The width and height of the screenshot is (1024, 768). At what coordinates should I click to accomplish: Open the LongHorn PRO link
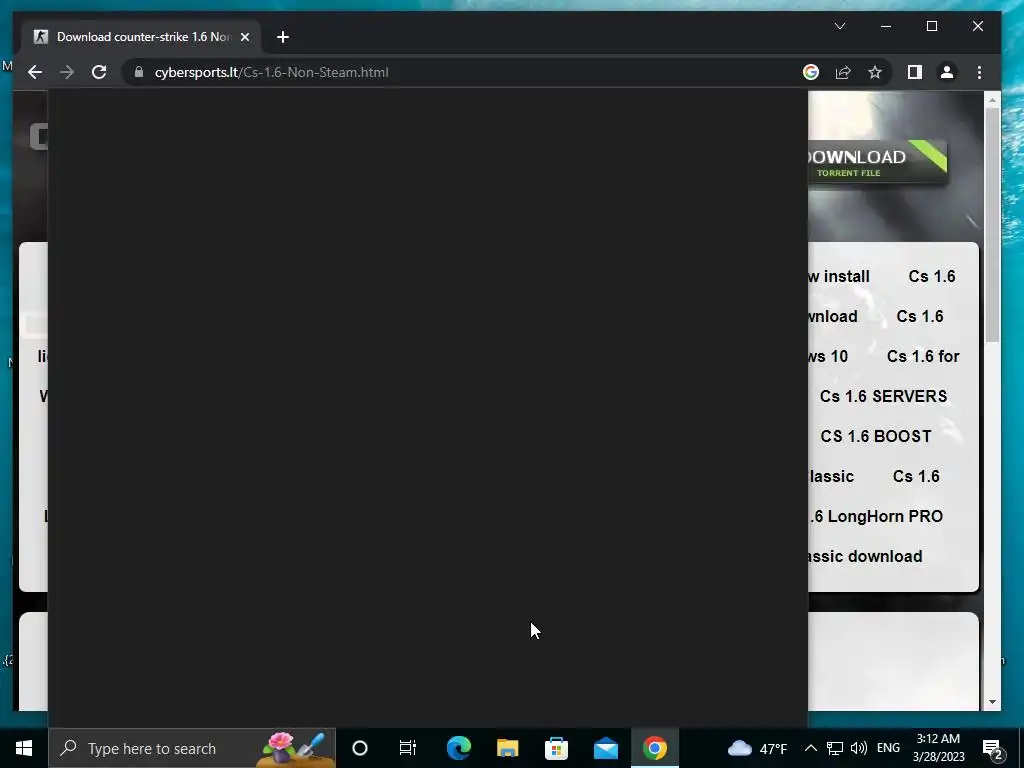(x=875, y=517)
